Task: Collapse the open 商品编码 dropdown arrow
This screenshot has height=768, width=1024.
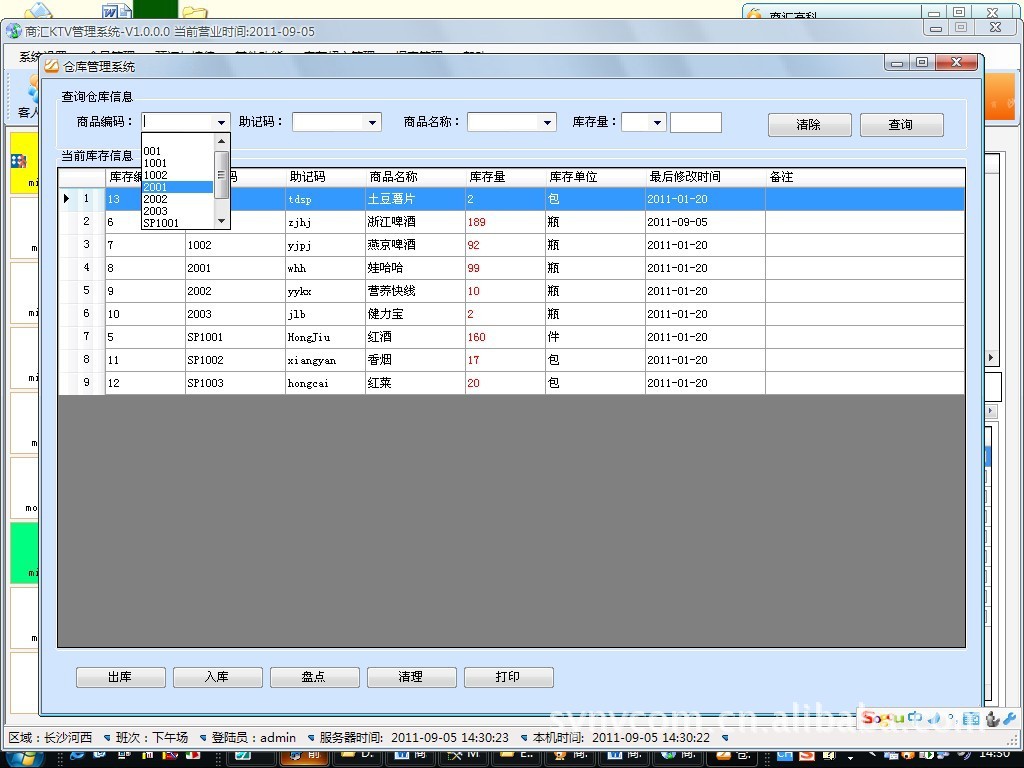Action: click(x=221, y=123)
